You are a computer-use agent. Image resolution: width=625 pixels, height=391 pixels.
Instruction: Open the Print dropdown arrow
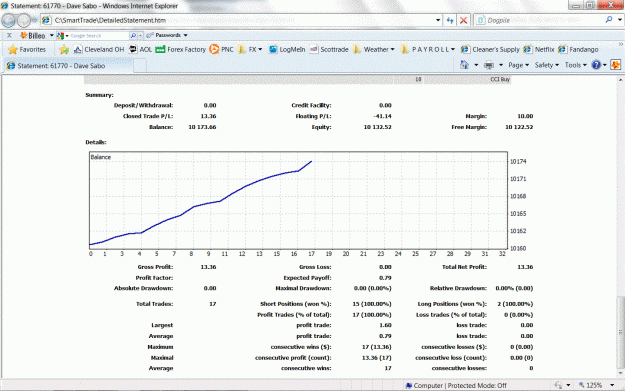tap(501, 65)
